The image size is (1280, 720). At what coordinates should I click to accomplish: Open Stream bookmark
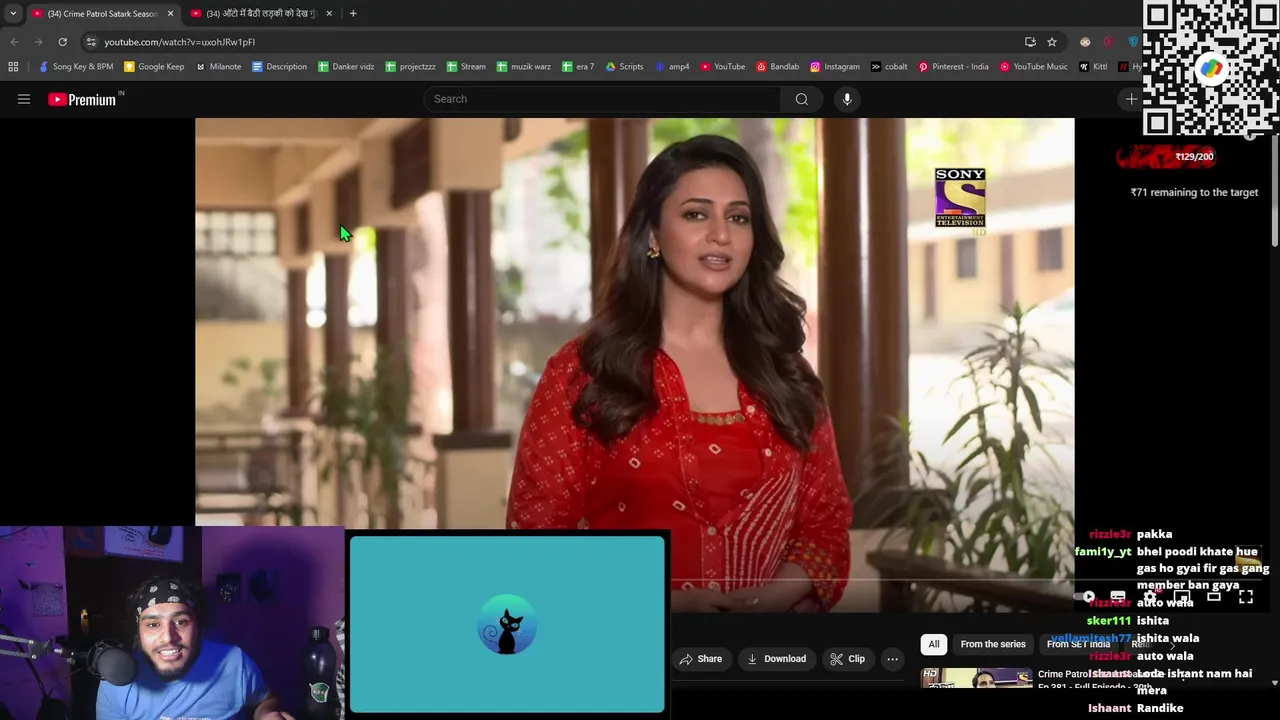point(466,67)
